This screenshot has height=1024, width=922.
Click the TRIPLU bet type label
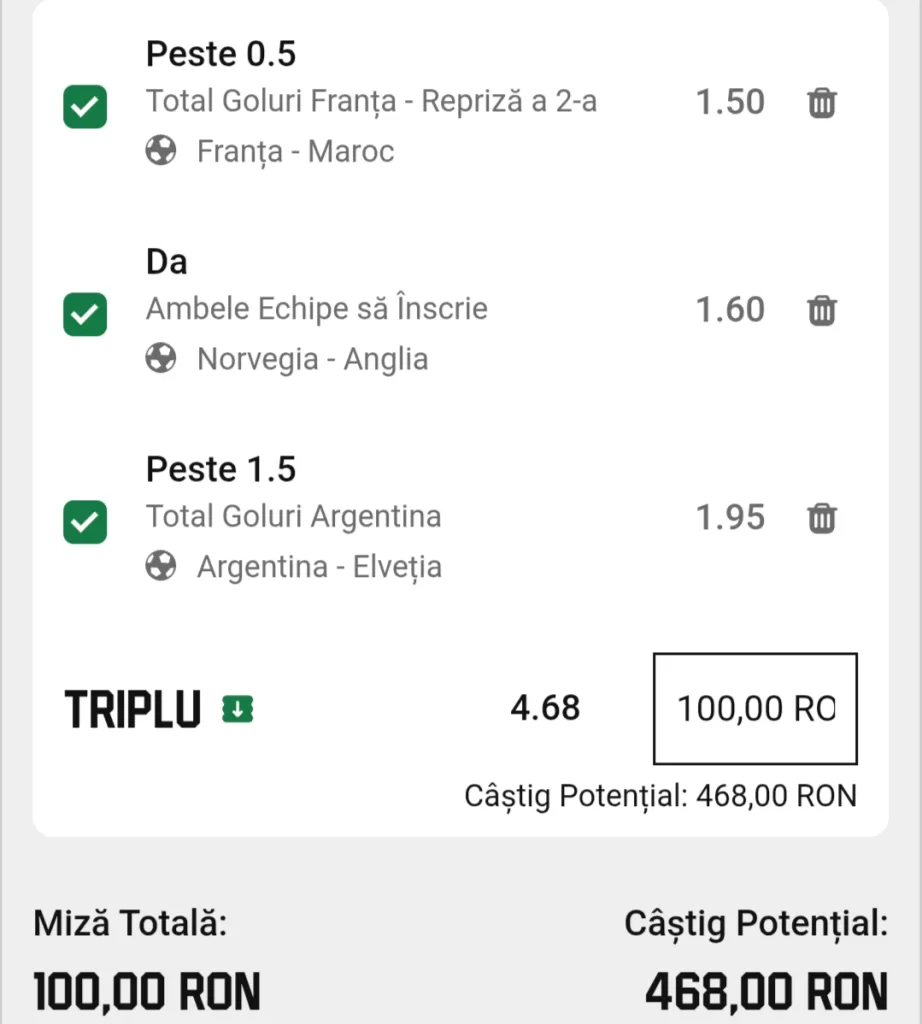pos(133,709)
